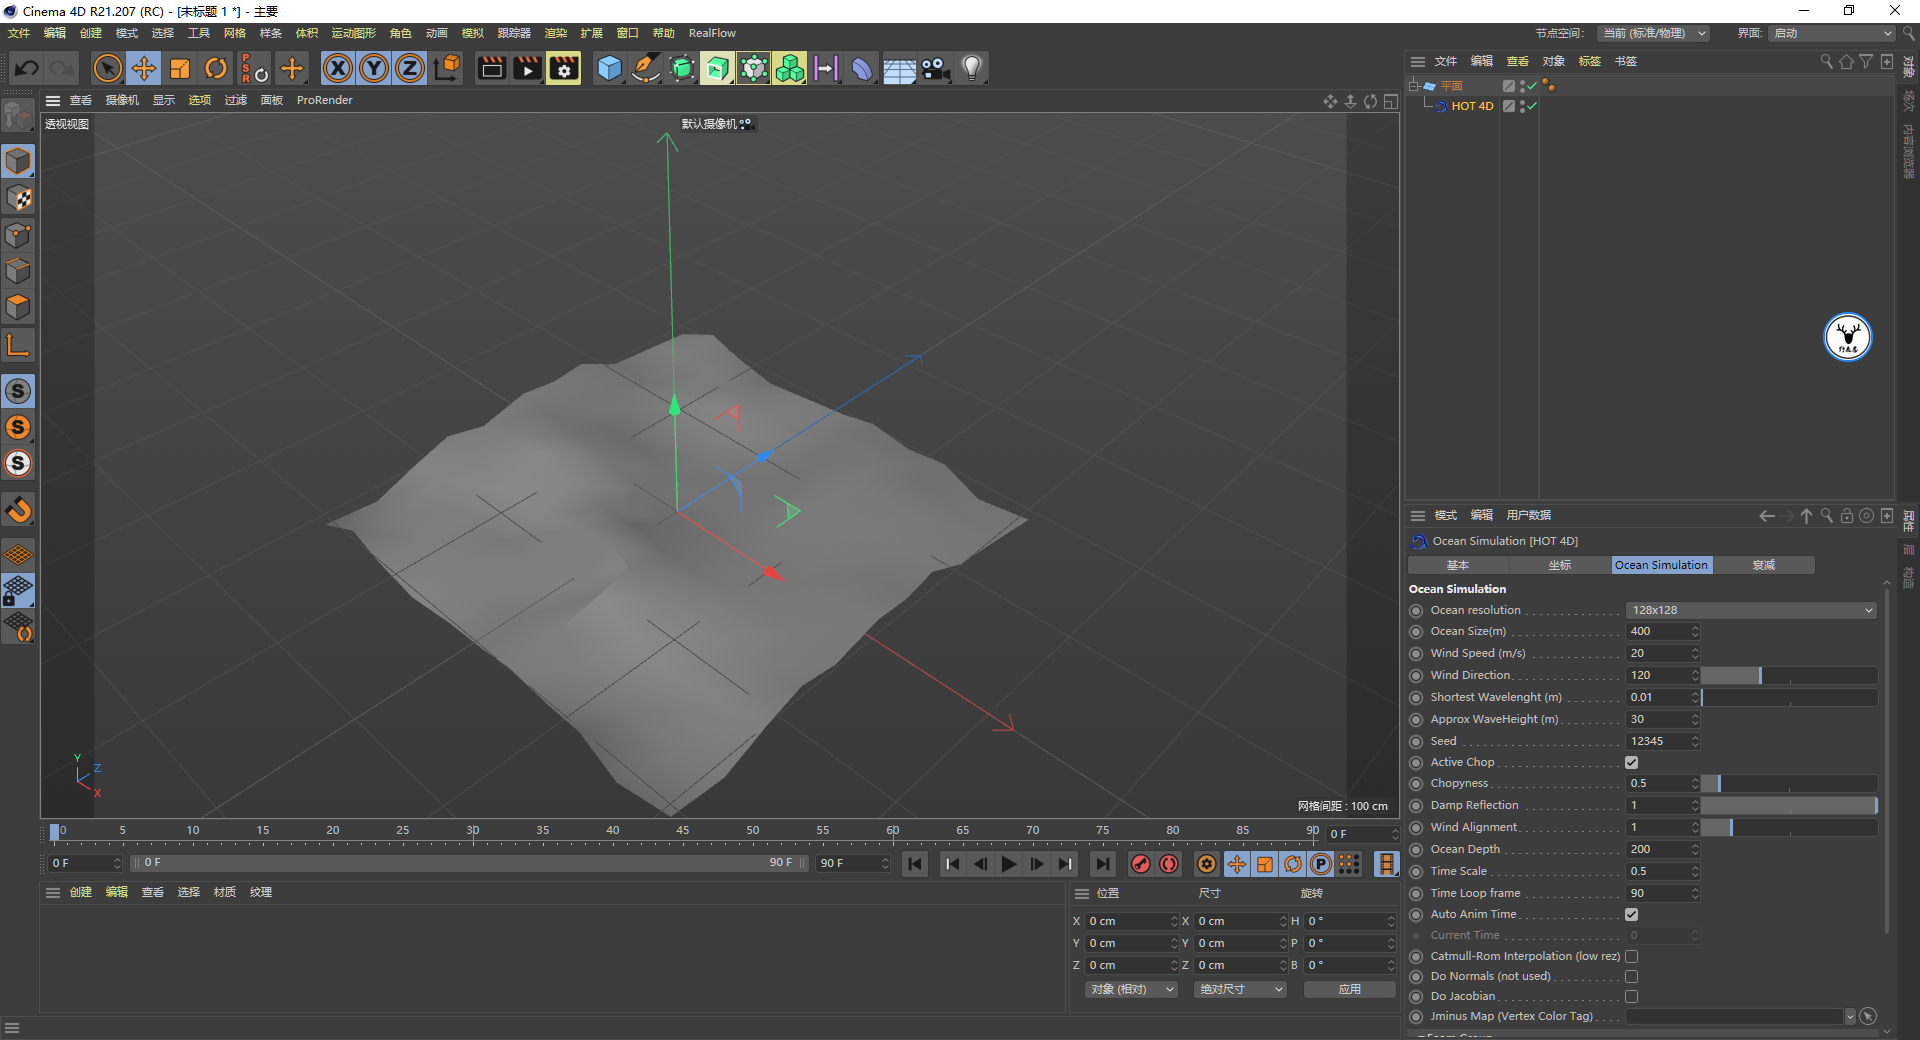
Task: Enable Catmull-Rom Interpolation checkbox
Action: point(1632,956)
